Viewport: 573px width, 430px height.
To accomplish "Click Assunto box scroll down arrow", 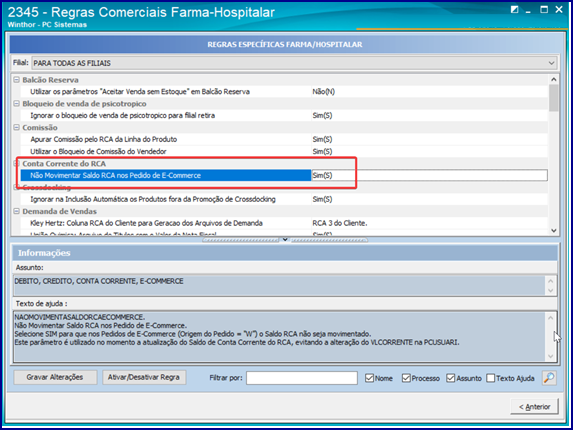I will click(x=551, y=291).
